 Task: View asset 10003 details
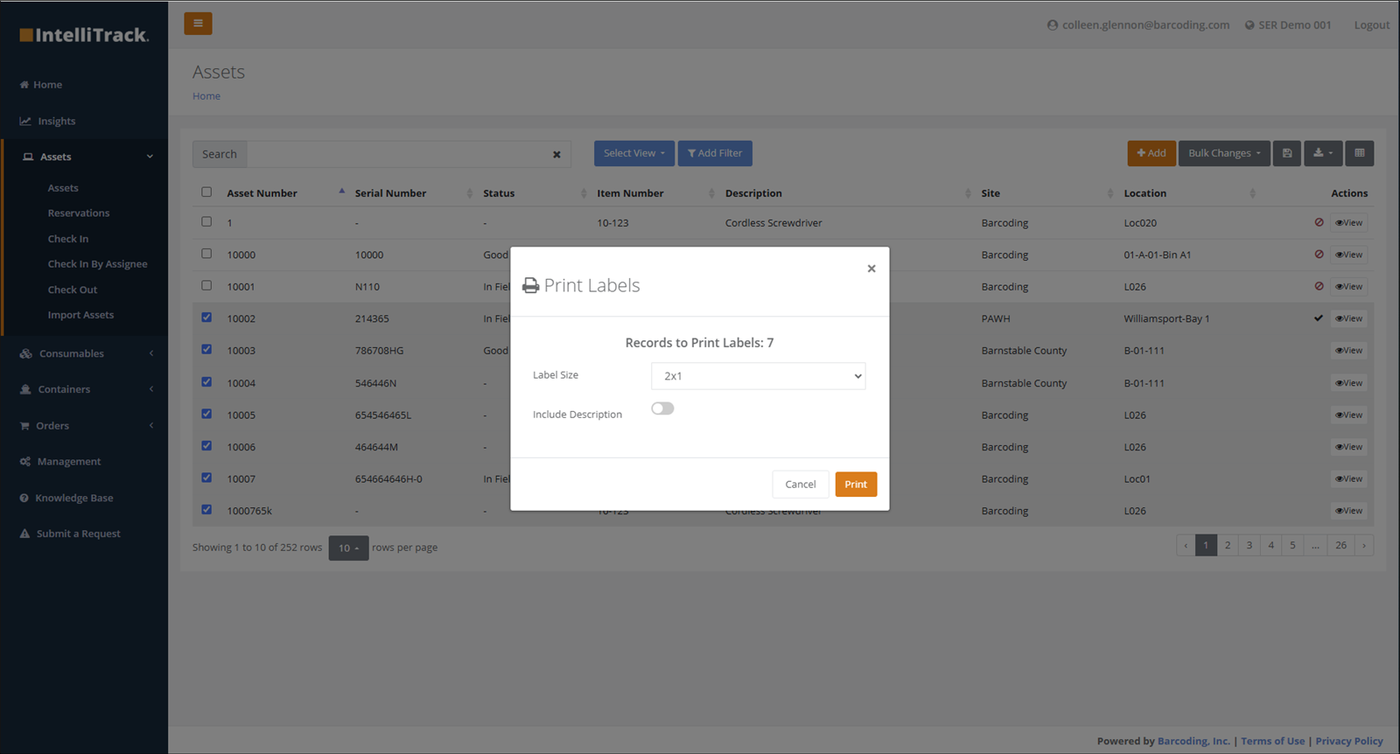(1349, 351)
